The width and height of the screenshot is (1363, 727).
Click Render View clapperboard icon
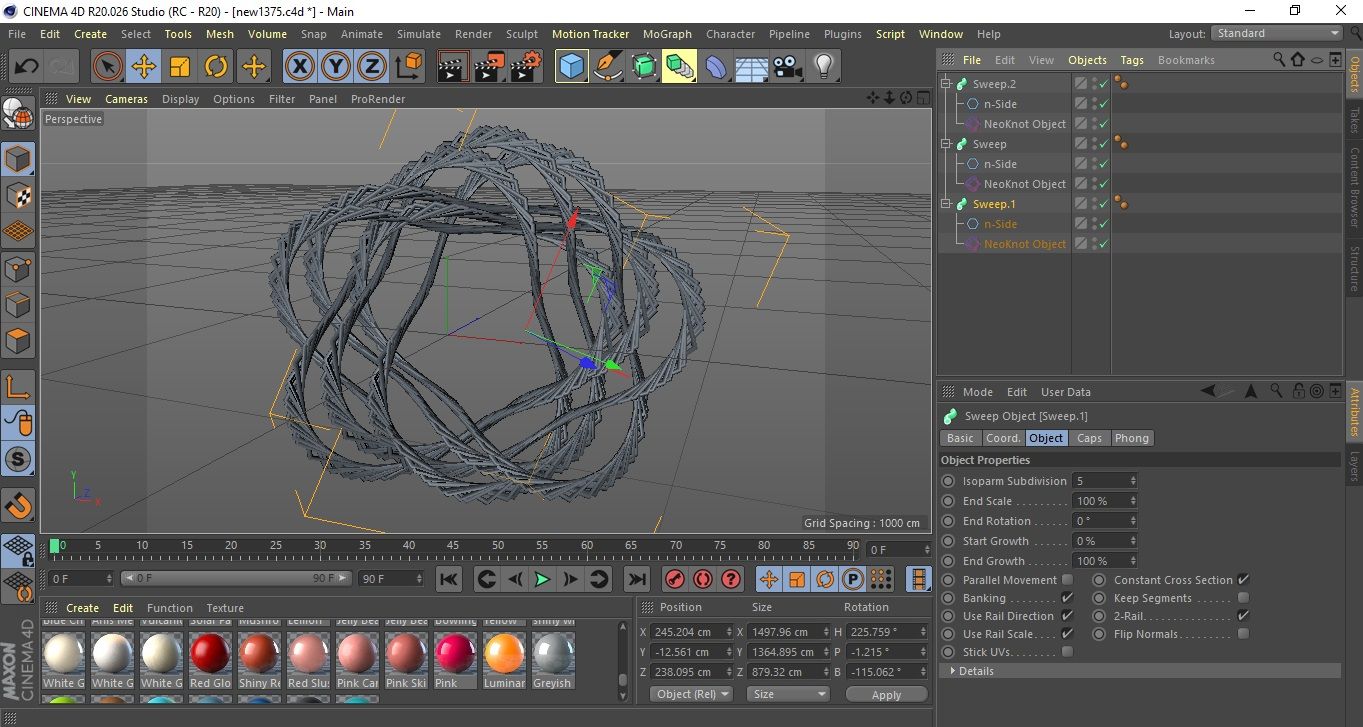click(x=453, y=67)
